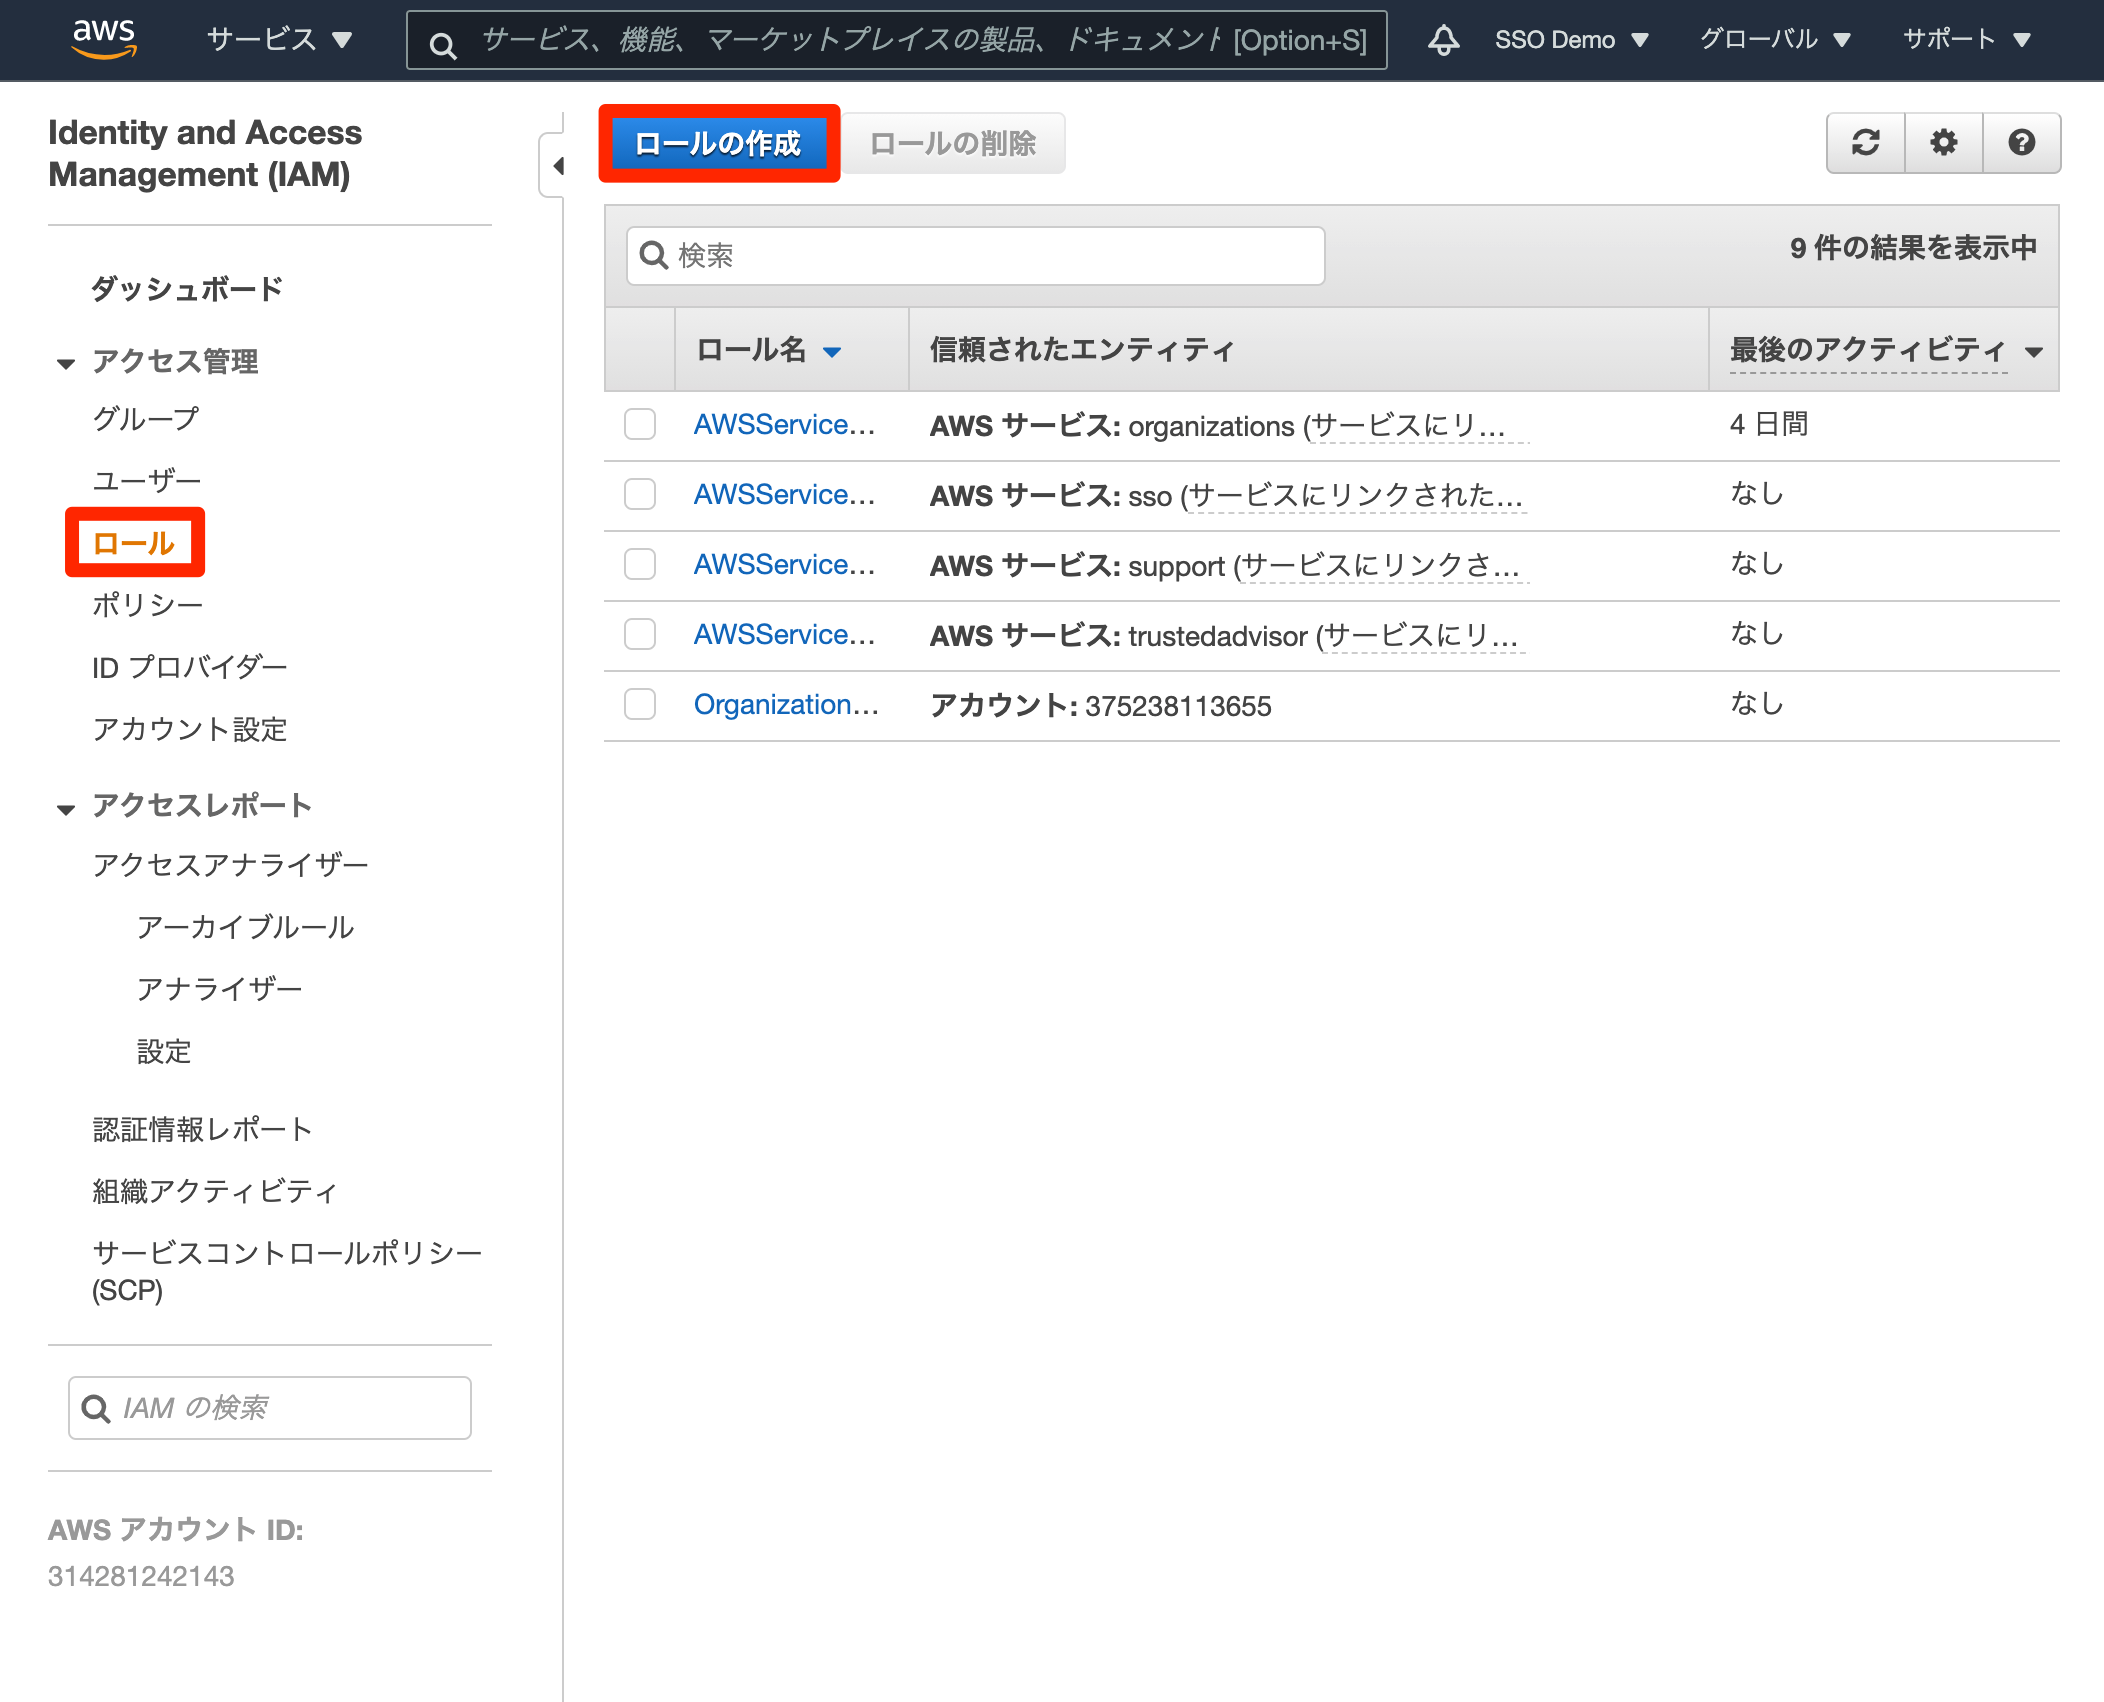Open the settings gear icon button

click(x=1943, y=143)
